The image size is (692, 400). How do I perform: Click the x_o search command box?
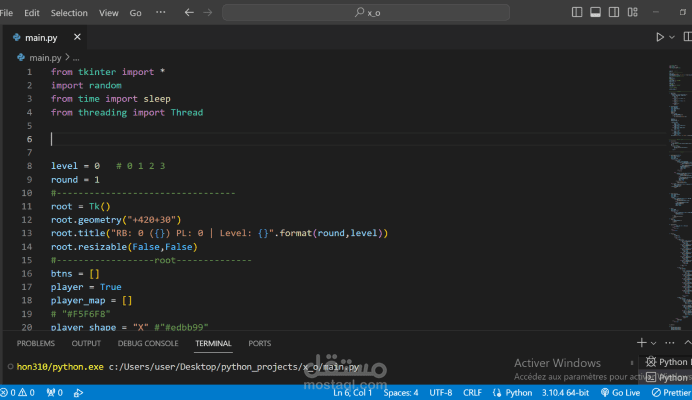366,12
